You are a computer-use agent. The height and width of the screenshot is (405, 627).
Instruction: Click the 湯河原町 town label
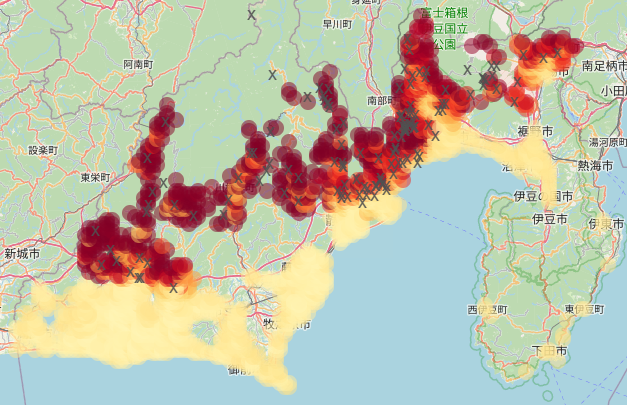tap(606, 141)
